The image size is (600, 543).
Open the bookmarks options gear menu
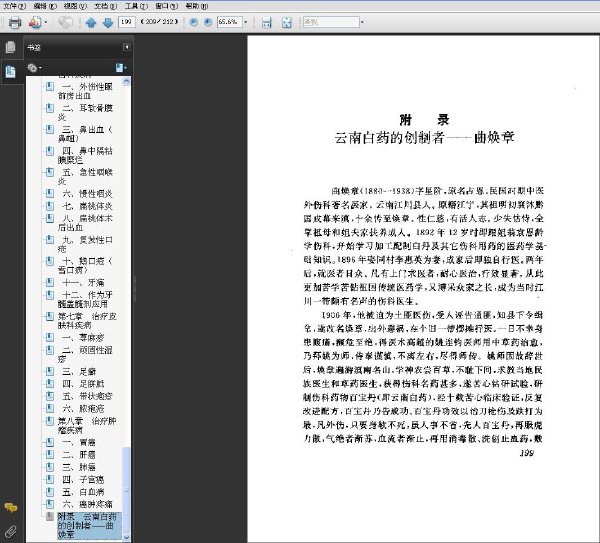tap(34, 68)
